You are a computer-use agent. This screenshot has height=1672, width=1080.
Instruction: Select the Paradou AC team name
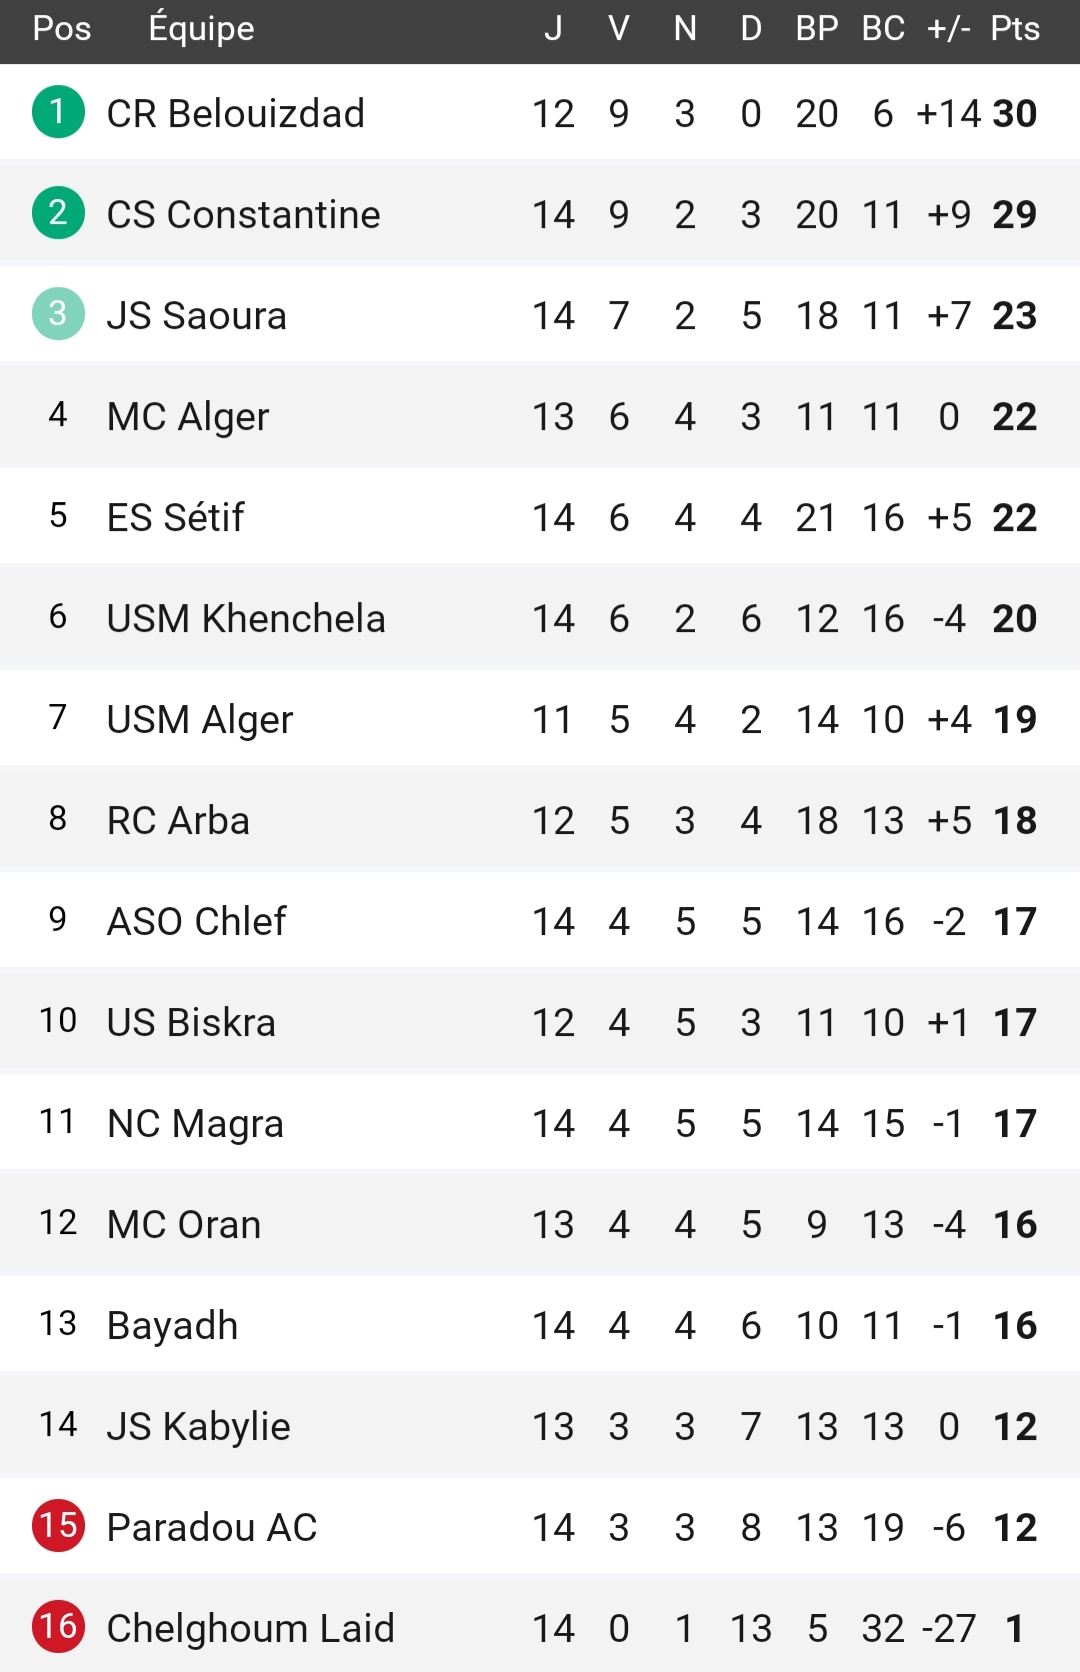click(212, 1528)
